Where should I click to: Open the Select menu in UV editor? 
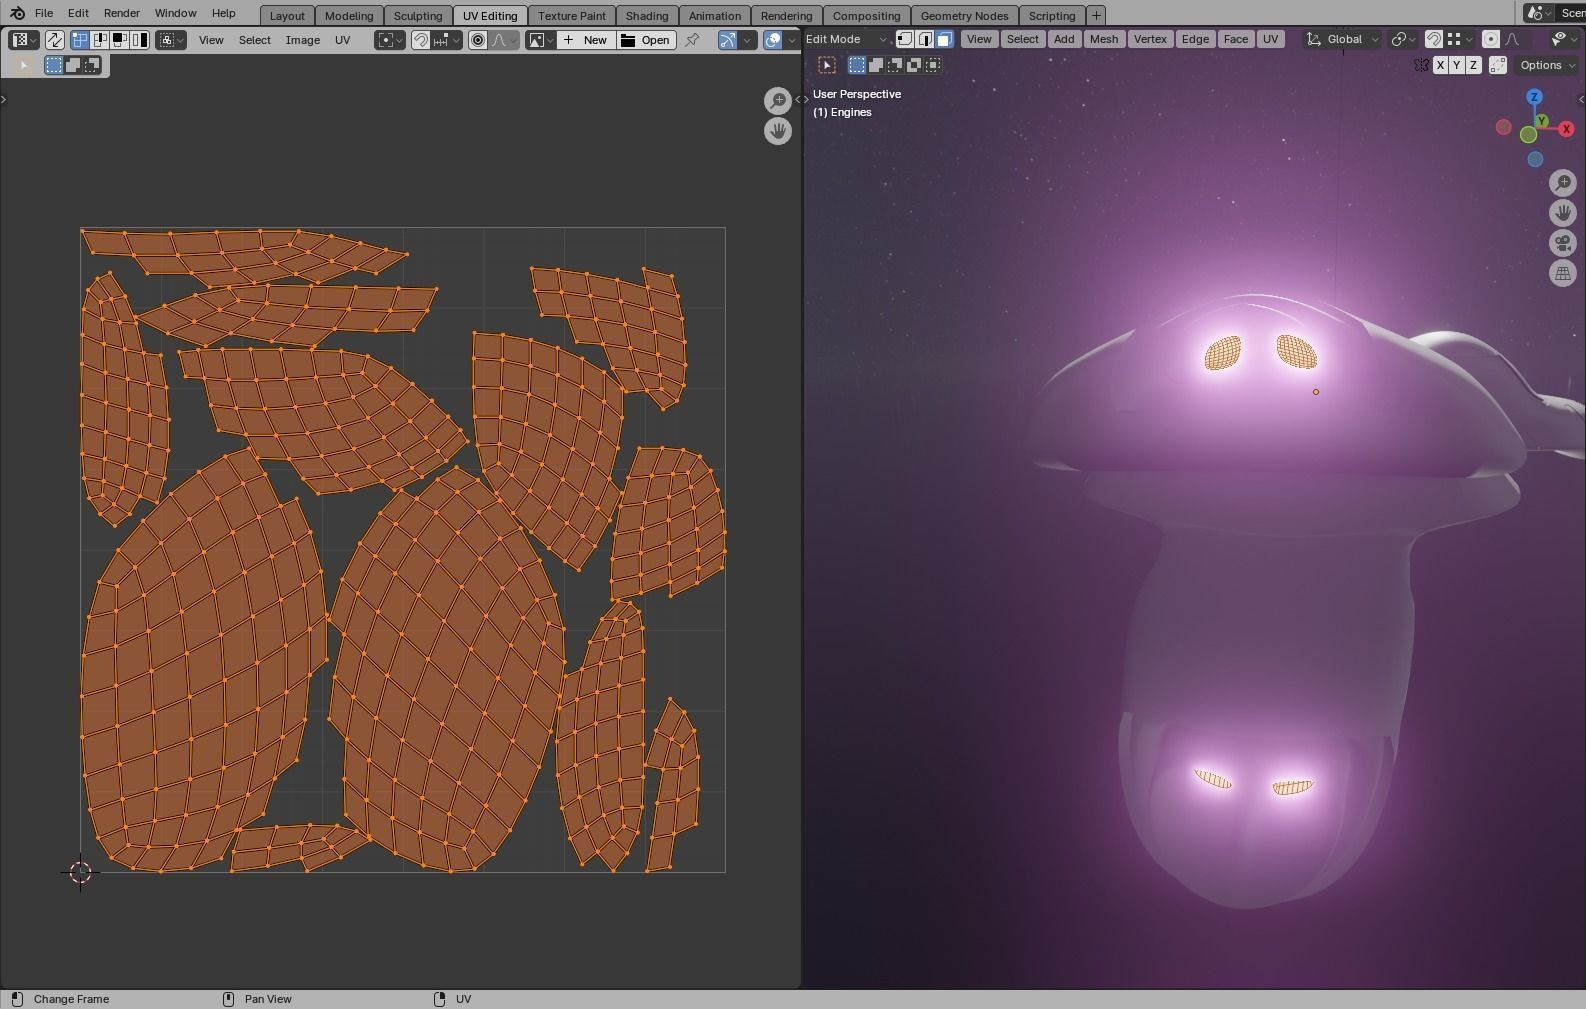point(255,40)
